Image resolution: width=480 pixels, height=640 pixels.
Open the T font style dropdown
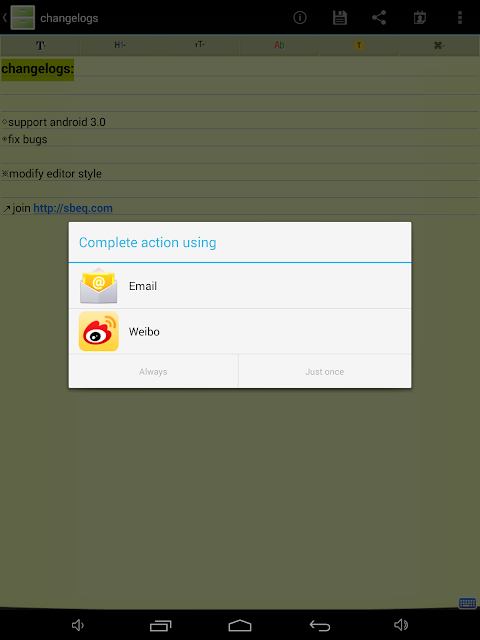[x=40, y=45]
